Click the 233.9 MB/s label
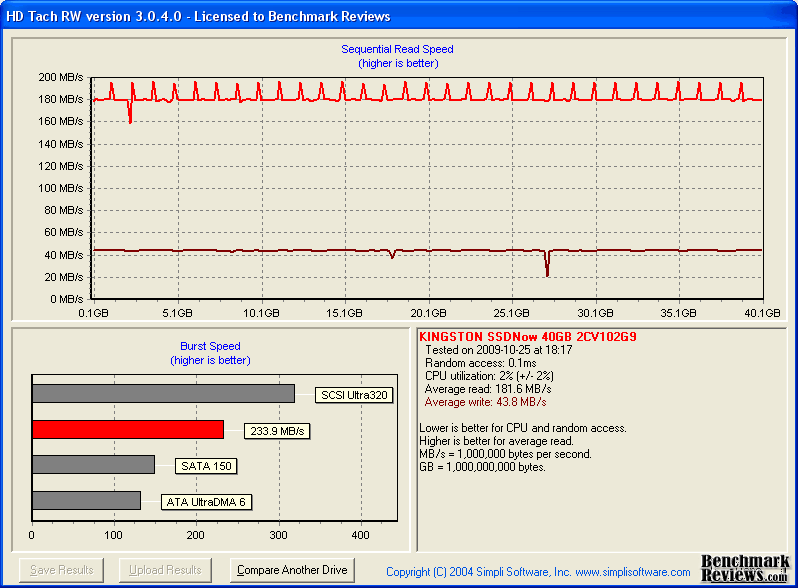The height and width of the screenshot is (588, 798). coord(277,431)
